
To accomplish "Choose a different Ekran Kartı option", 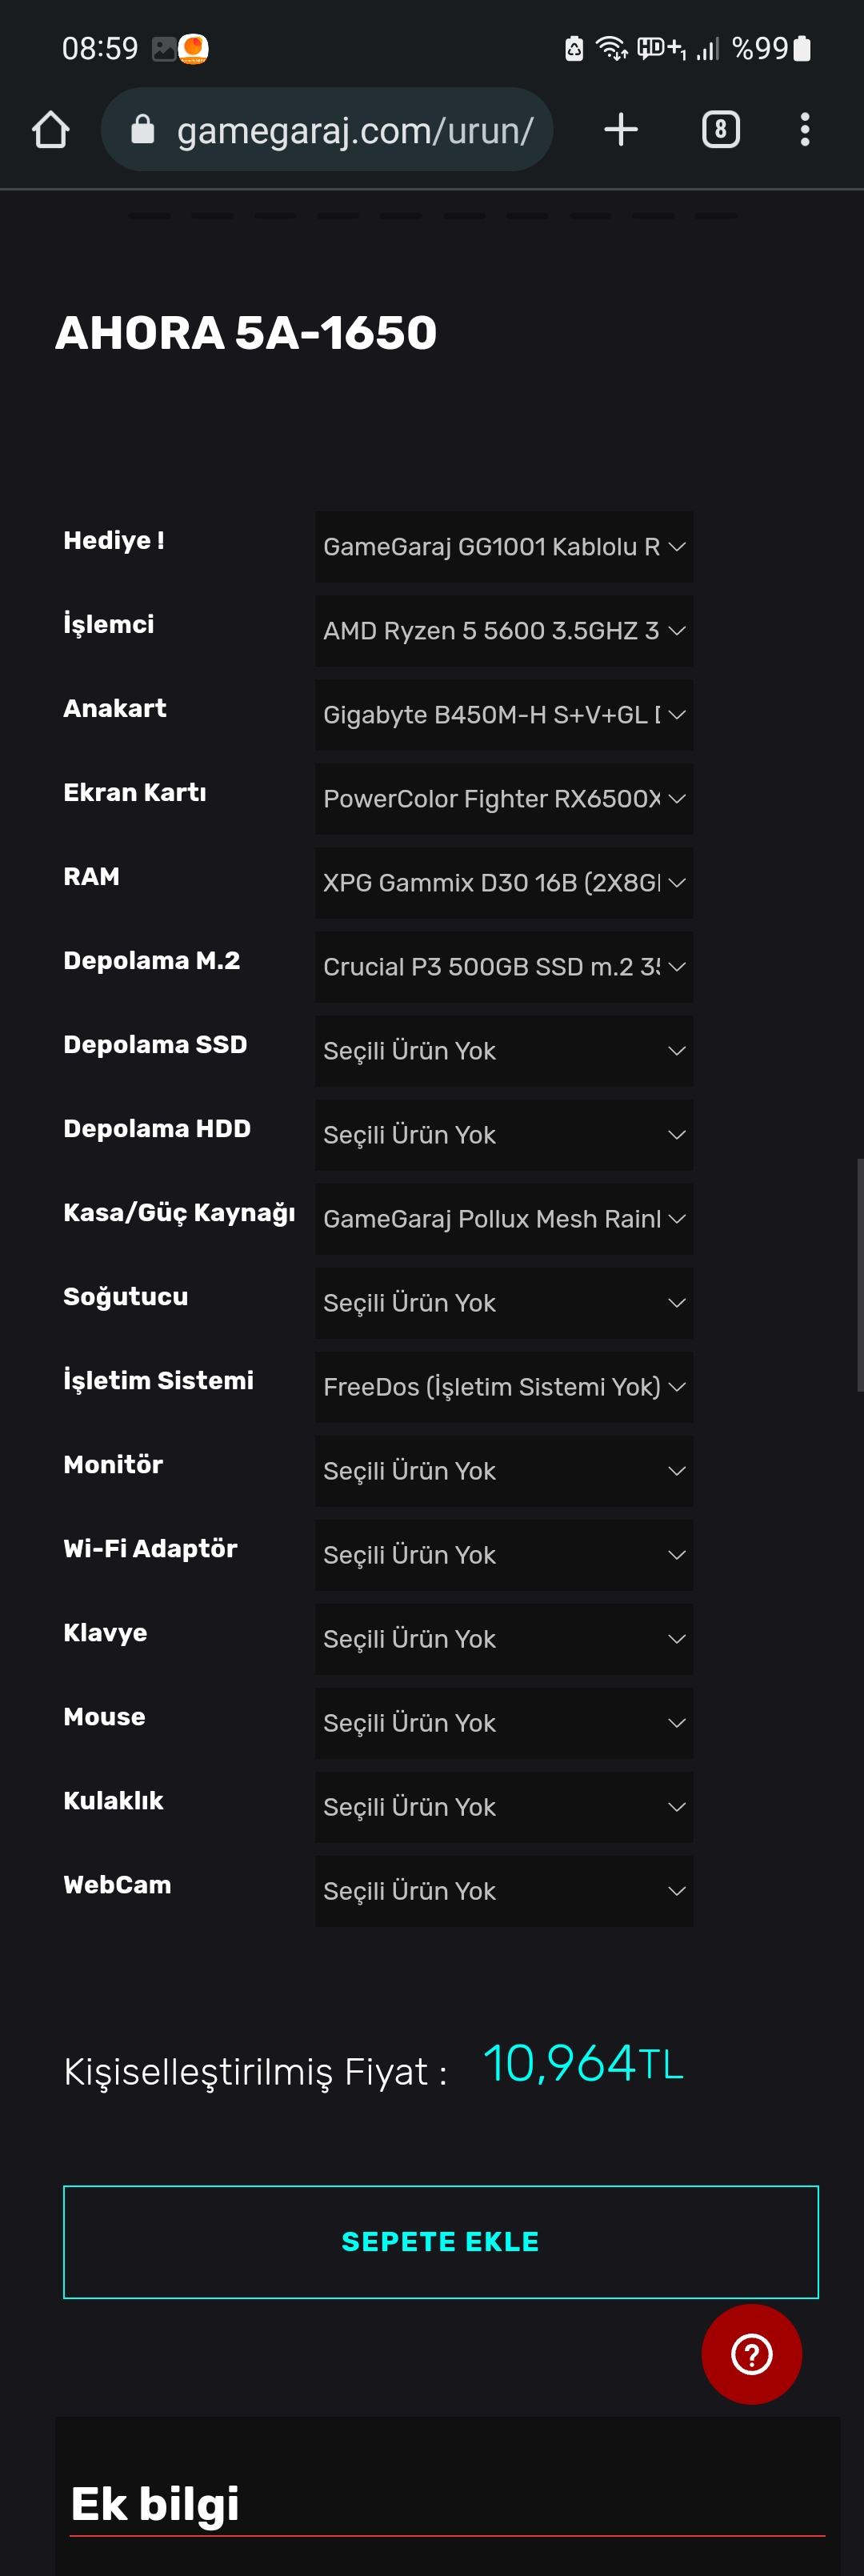I will (503, 799).
